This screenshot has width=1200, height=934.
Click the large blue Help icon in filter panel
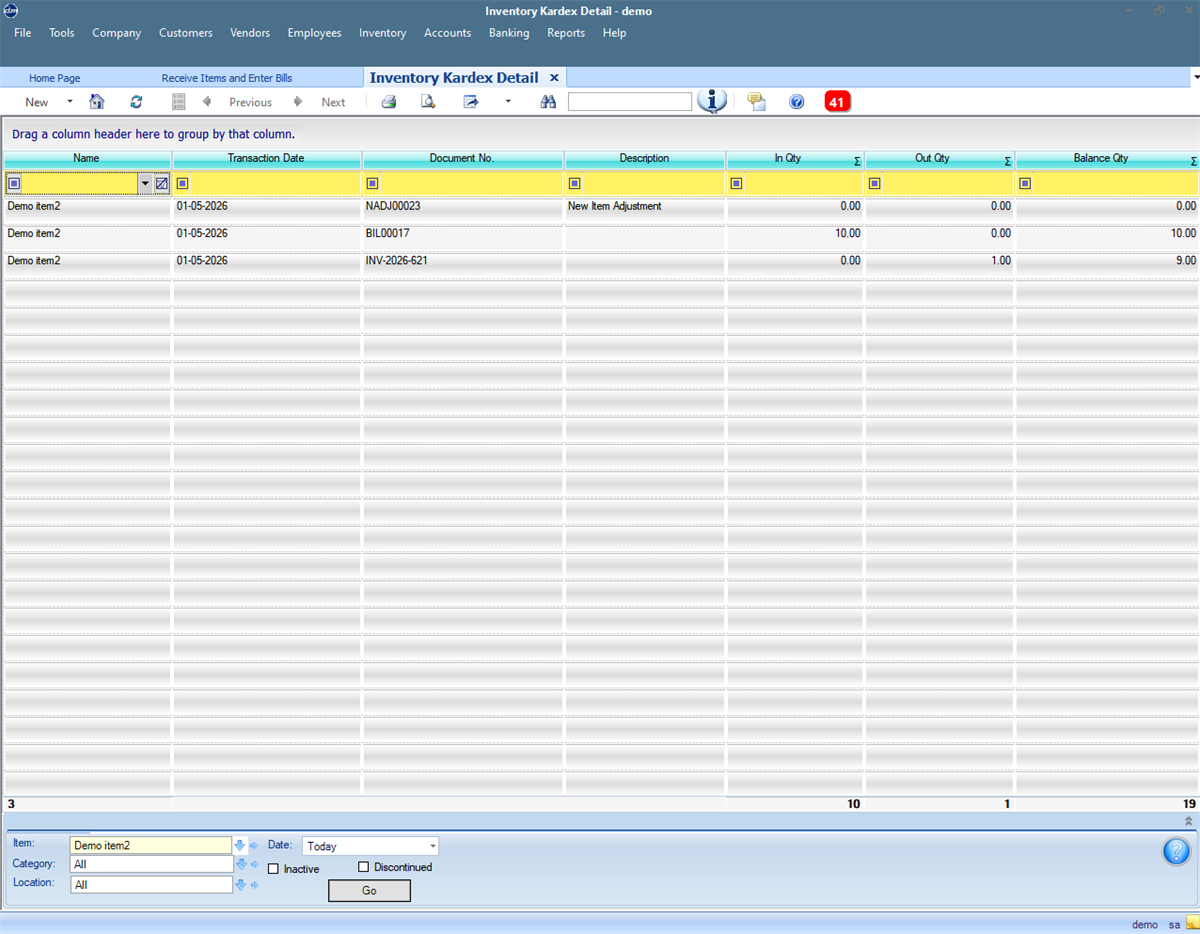click(x=1176, y=852)
